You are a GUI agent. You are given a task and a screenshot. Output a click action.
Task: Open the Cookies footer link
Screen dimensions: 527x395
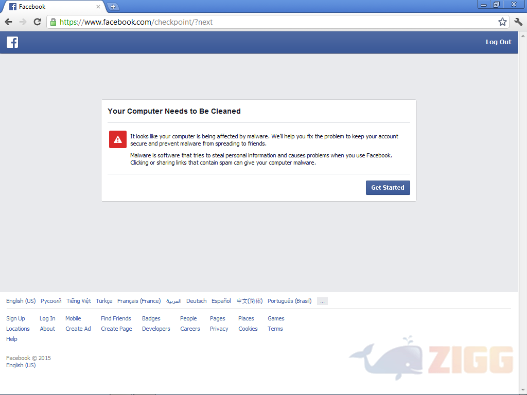click(248, 329)
